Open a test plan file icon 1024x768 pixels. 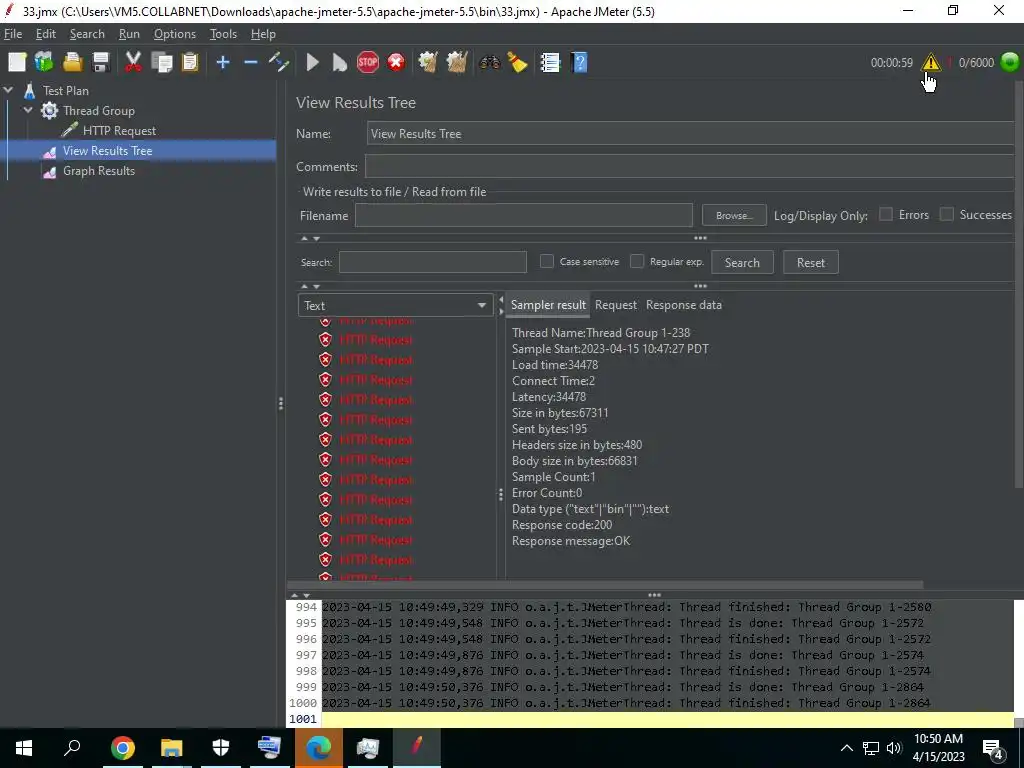click(72, 63)
